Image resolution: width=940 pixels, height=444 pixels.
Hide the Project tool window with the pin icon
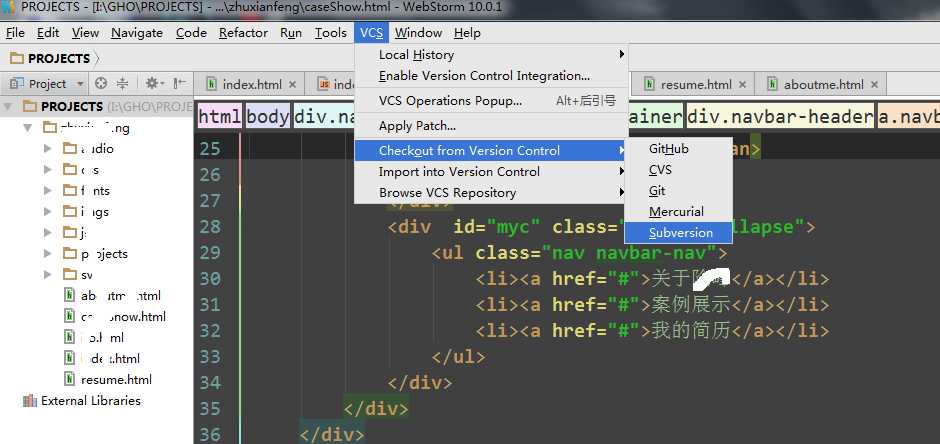[x=179, y=83]
